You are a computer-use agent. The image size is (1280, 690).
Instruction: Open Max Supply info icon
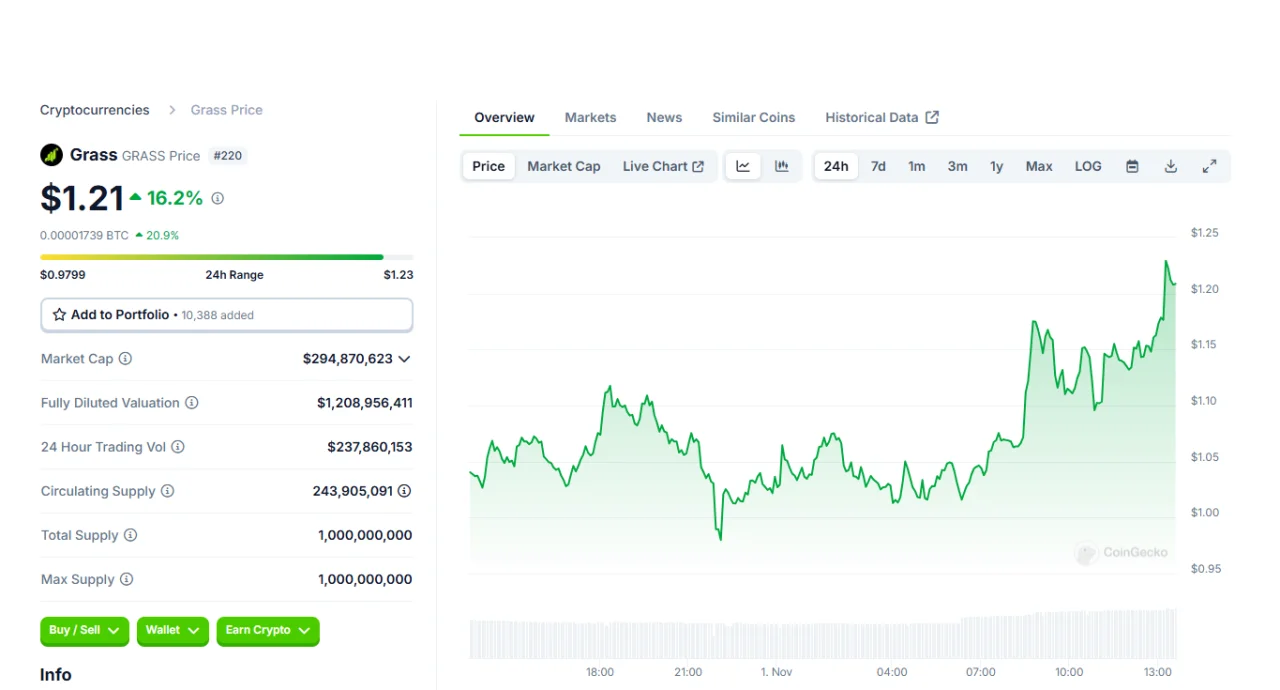click(126, 579)
